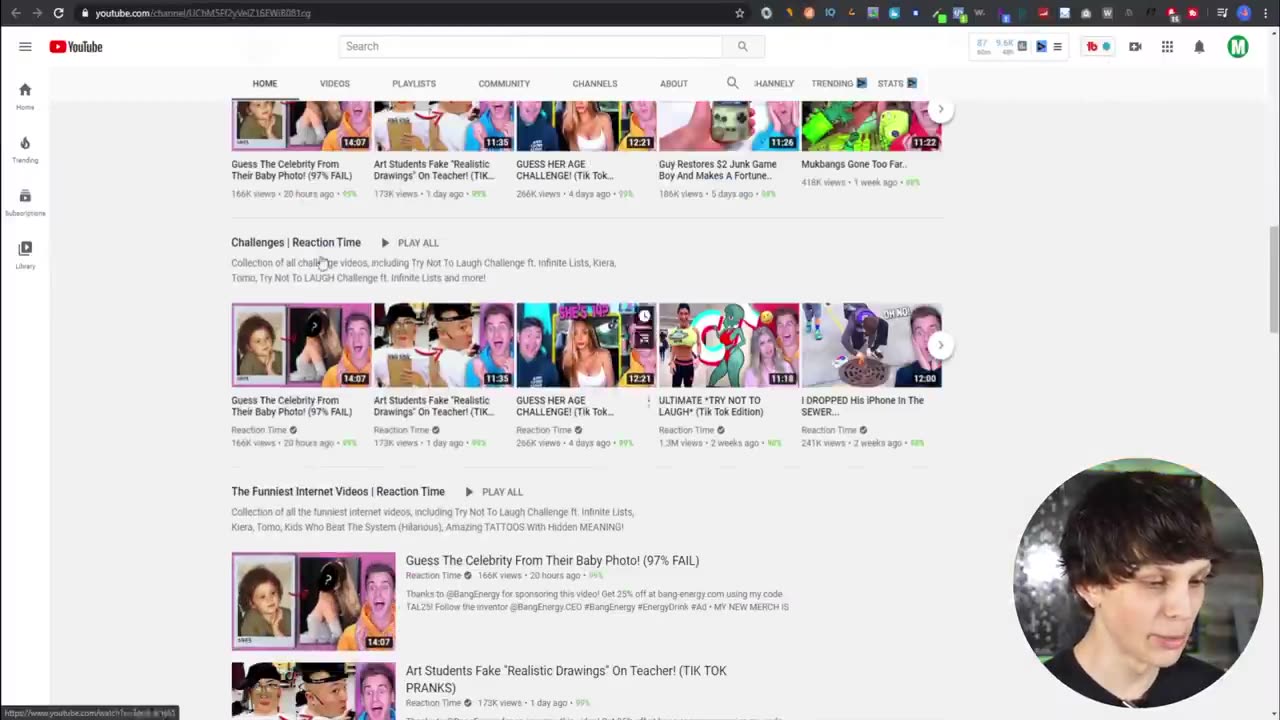Screen dimensions: 1280x720
Task: Go to YouTube home via the logo
Action: (x=76, y=47)
